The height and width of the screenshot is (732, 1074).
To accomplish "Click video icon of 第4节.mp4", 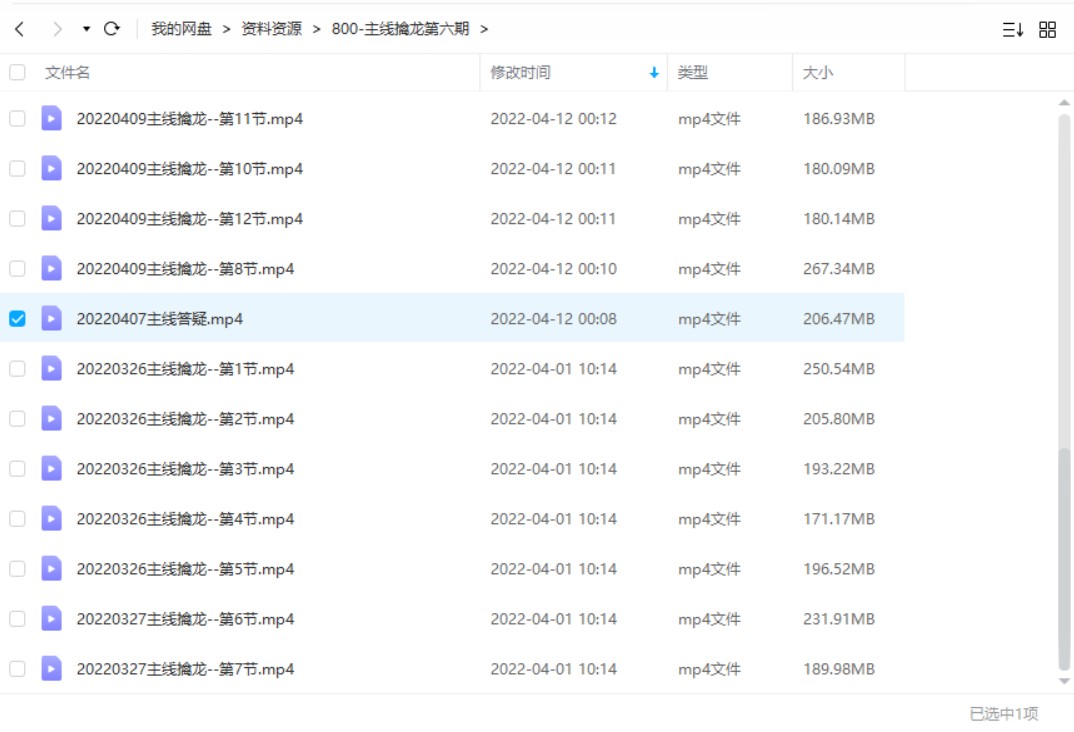I will [x=51, y=518].
